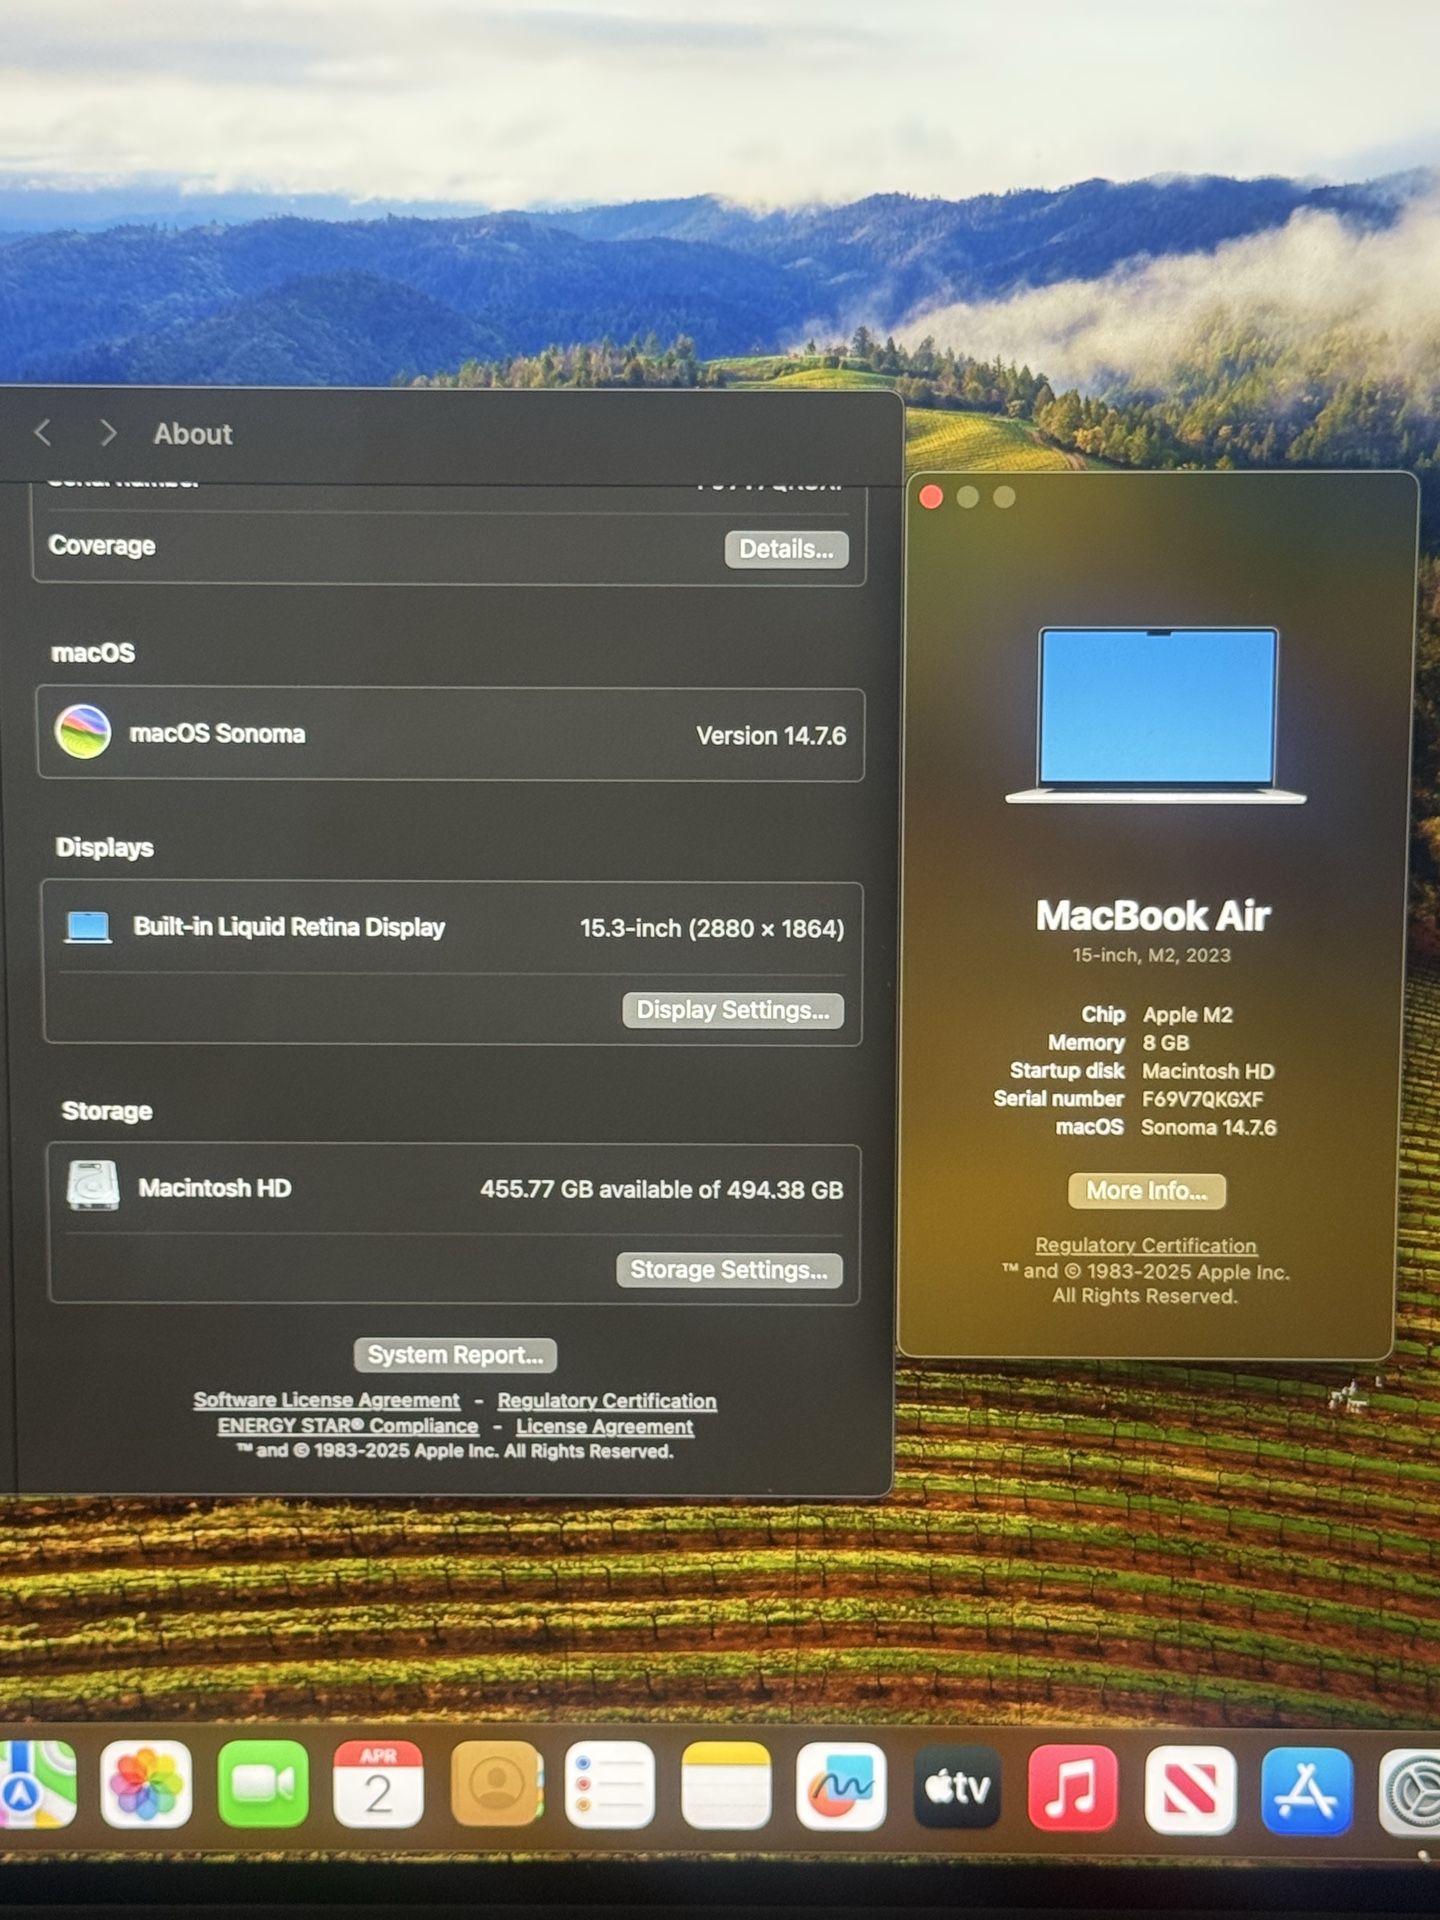Open the Contacts app icon
This screenshot has width=1440, height=1920.
495,1787
